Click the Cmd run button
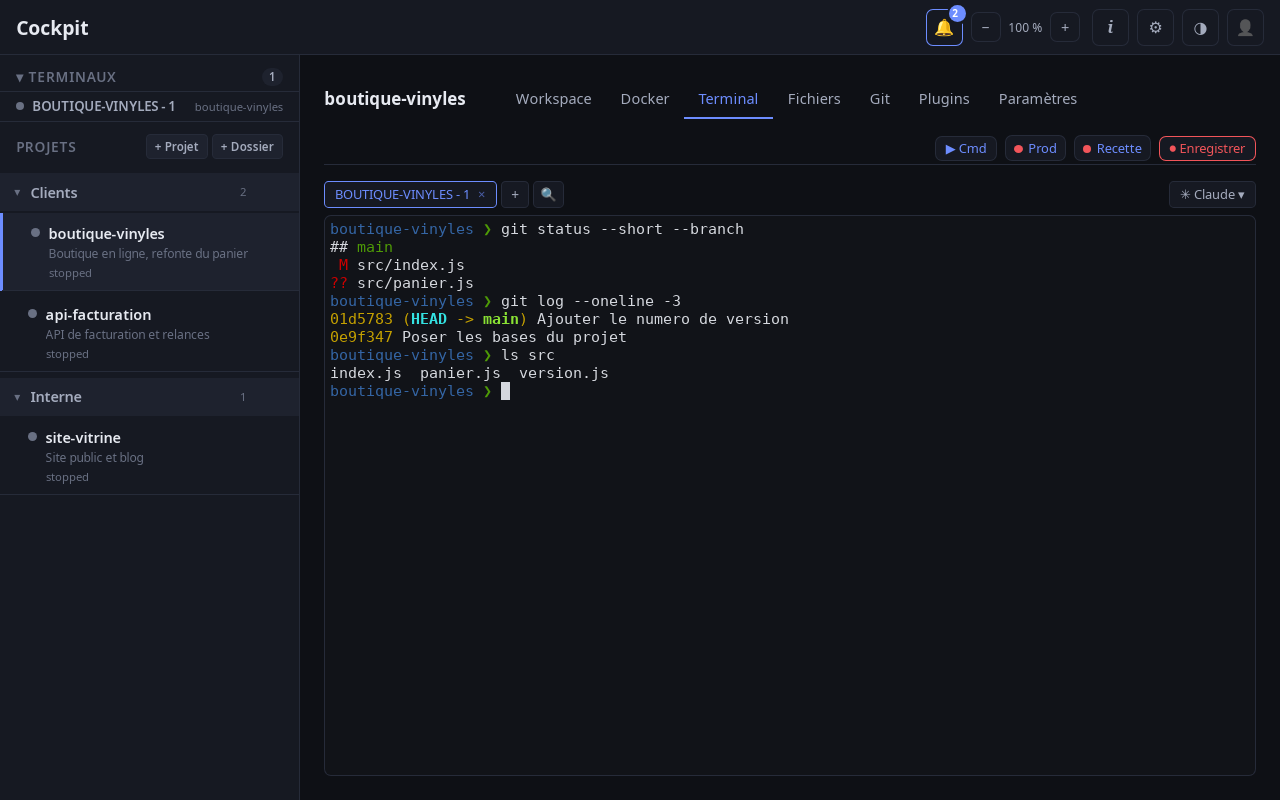The height and width of the screenshot is (800, 1280). [x=966, y=148]
